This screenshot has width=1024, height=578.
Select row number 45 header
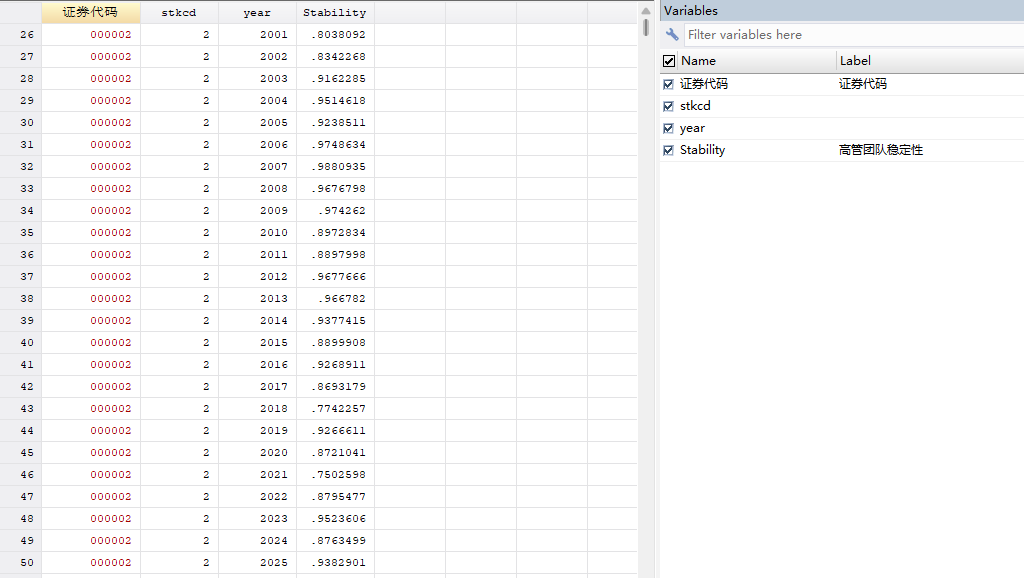pyautogui.click(x=21, y=453)
